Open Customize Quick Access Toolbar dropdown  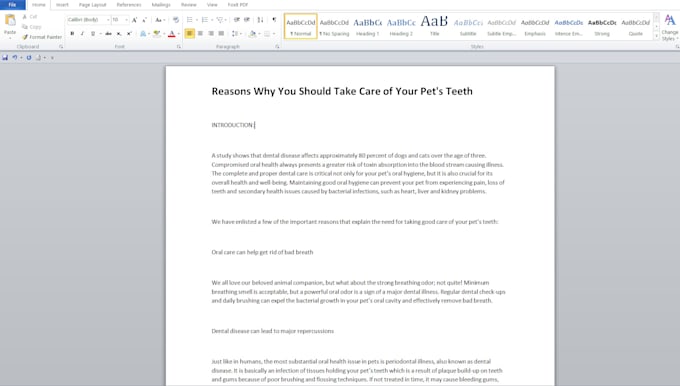point(52,57)
